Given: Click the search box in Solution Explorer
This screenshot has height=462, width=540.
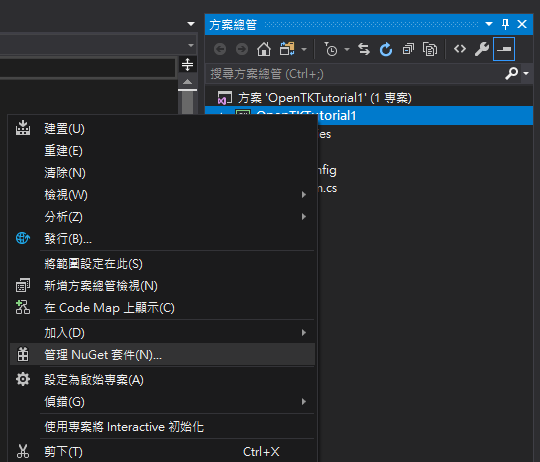Looking at the screenshot, I should pos(355,74).
